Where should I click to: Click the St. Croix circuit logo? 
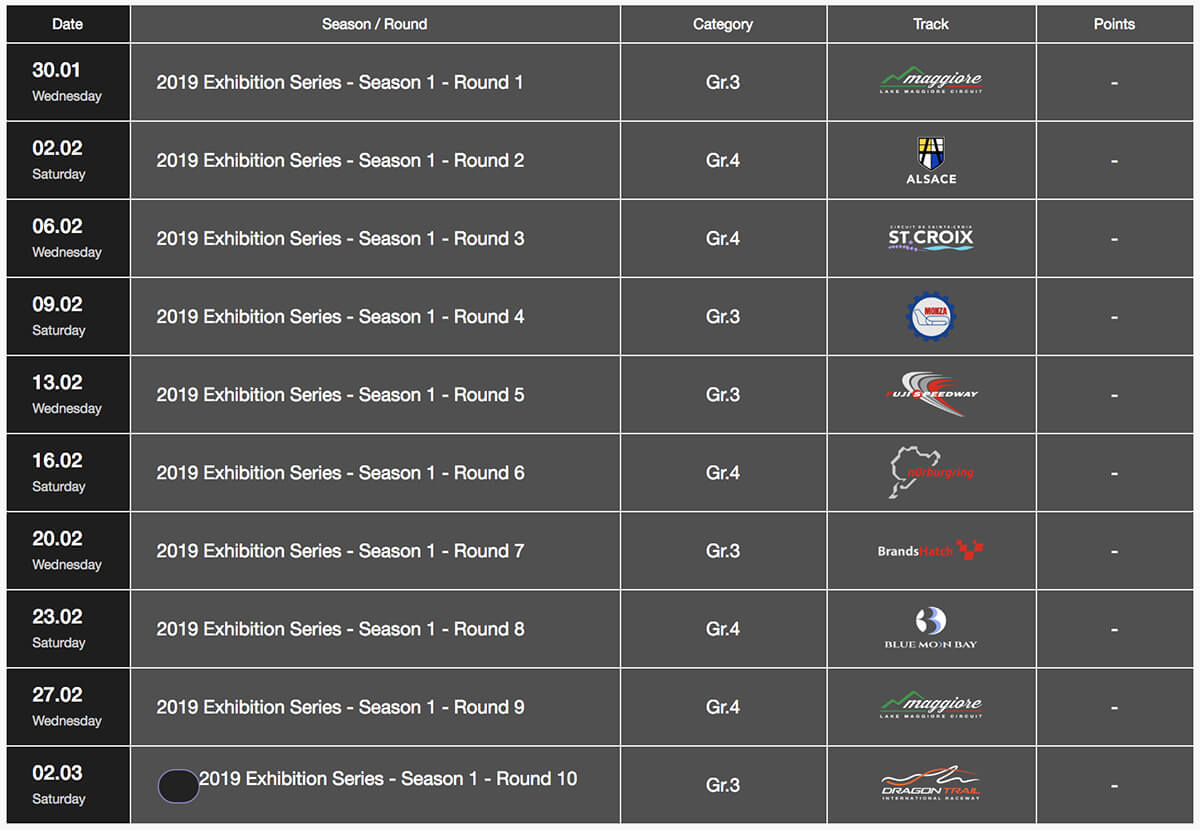[x=931, y=238]
